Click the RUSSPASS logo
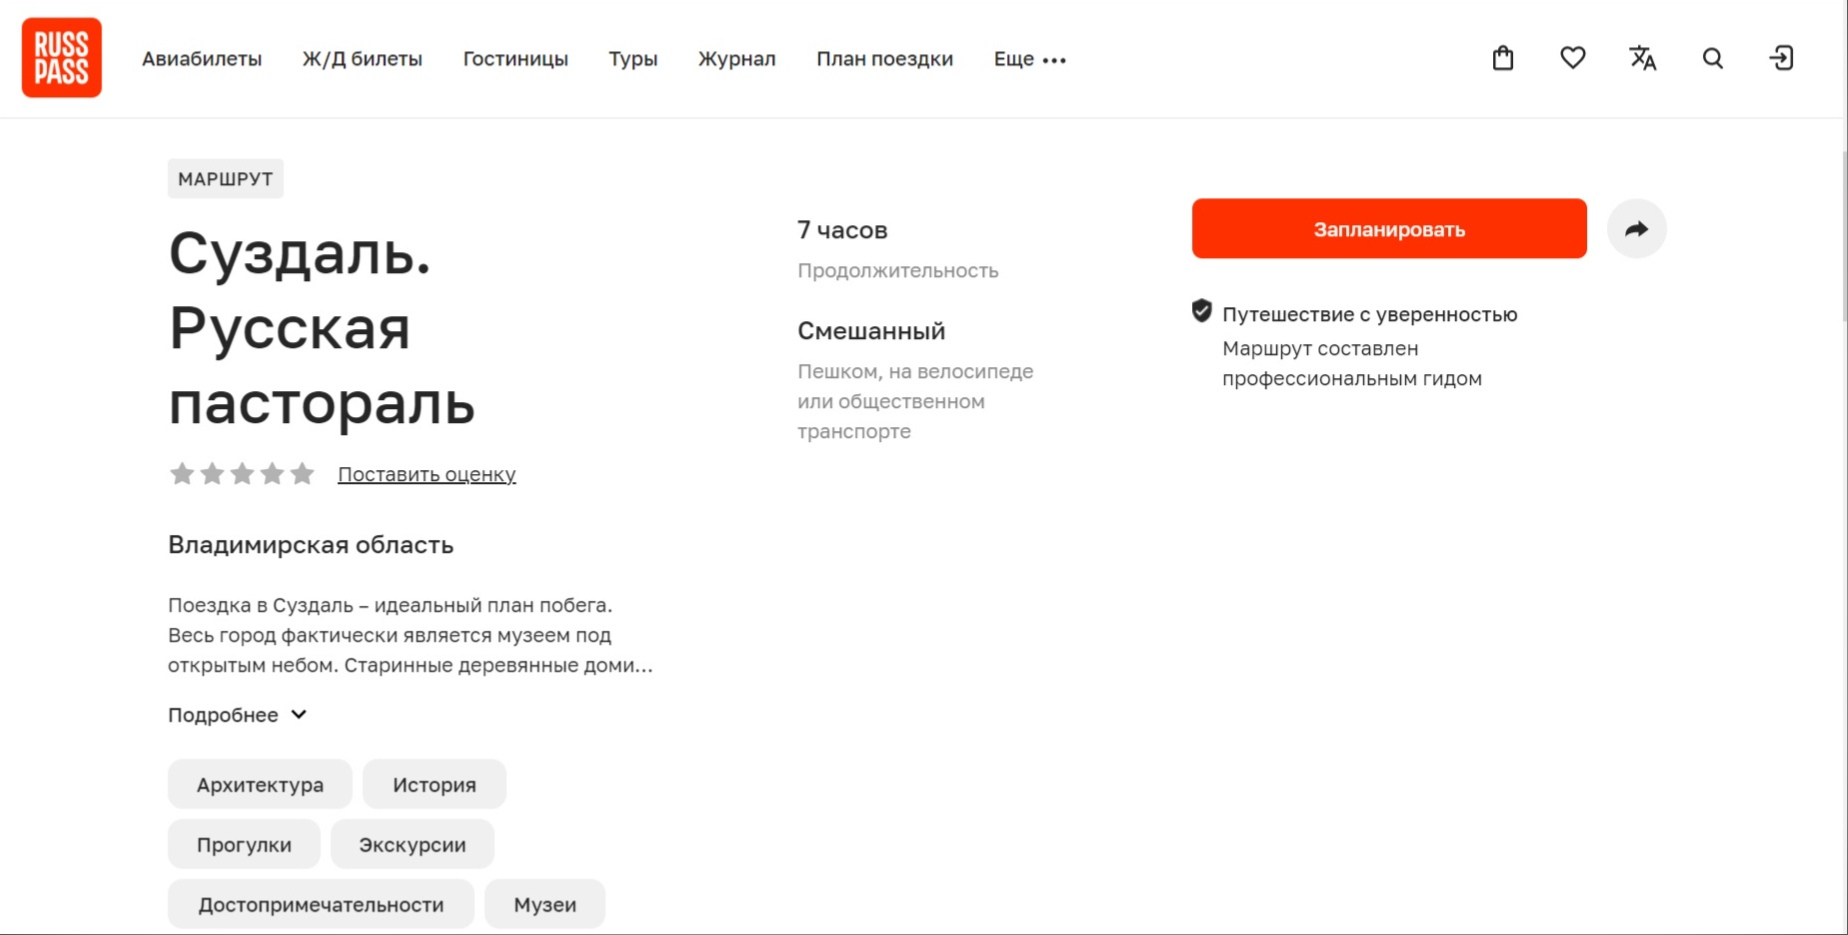This screenshot has height=935, width=1848. coord(62,58)
